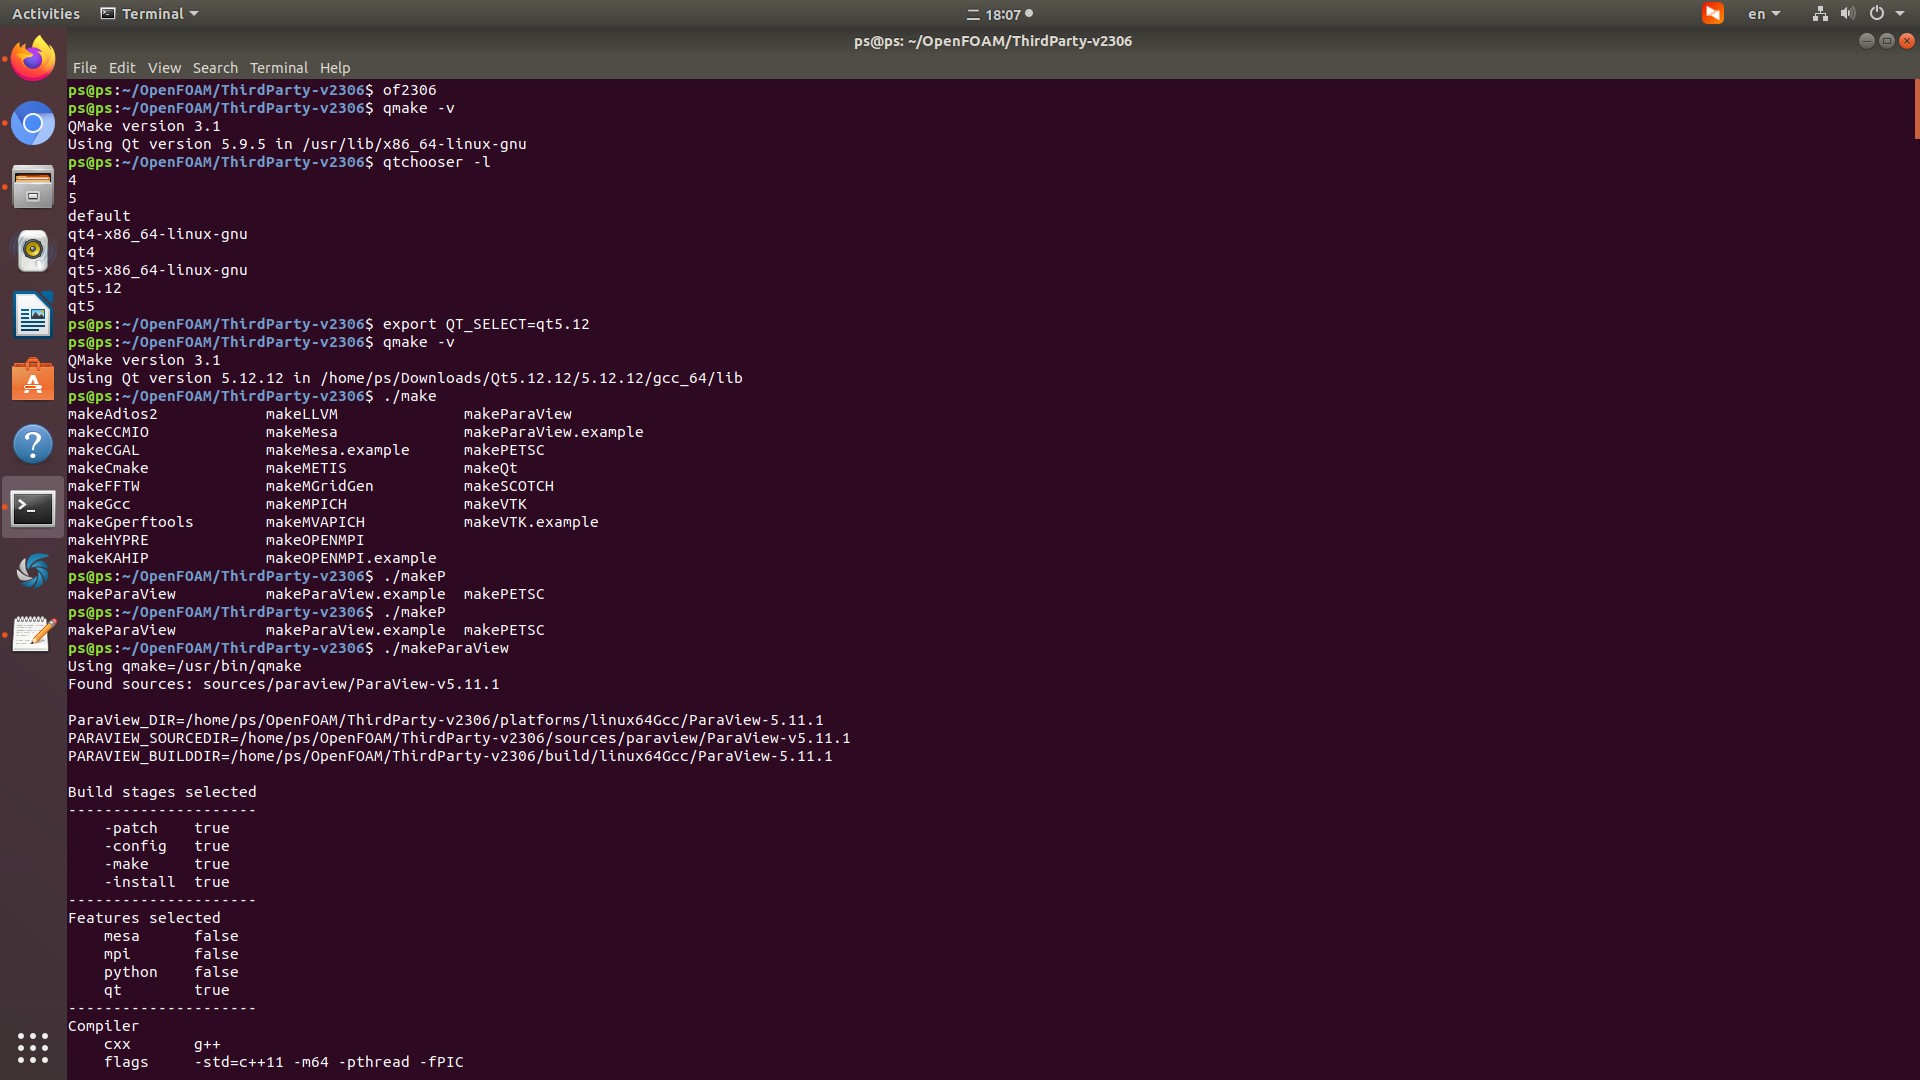This screenshot has width=1920, height=1080.
Task: Click the terminal vertical scrollbar
Action: tap(1915, 110)
